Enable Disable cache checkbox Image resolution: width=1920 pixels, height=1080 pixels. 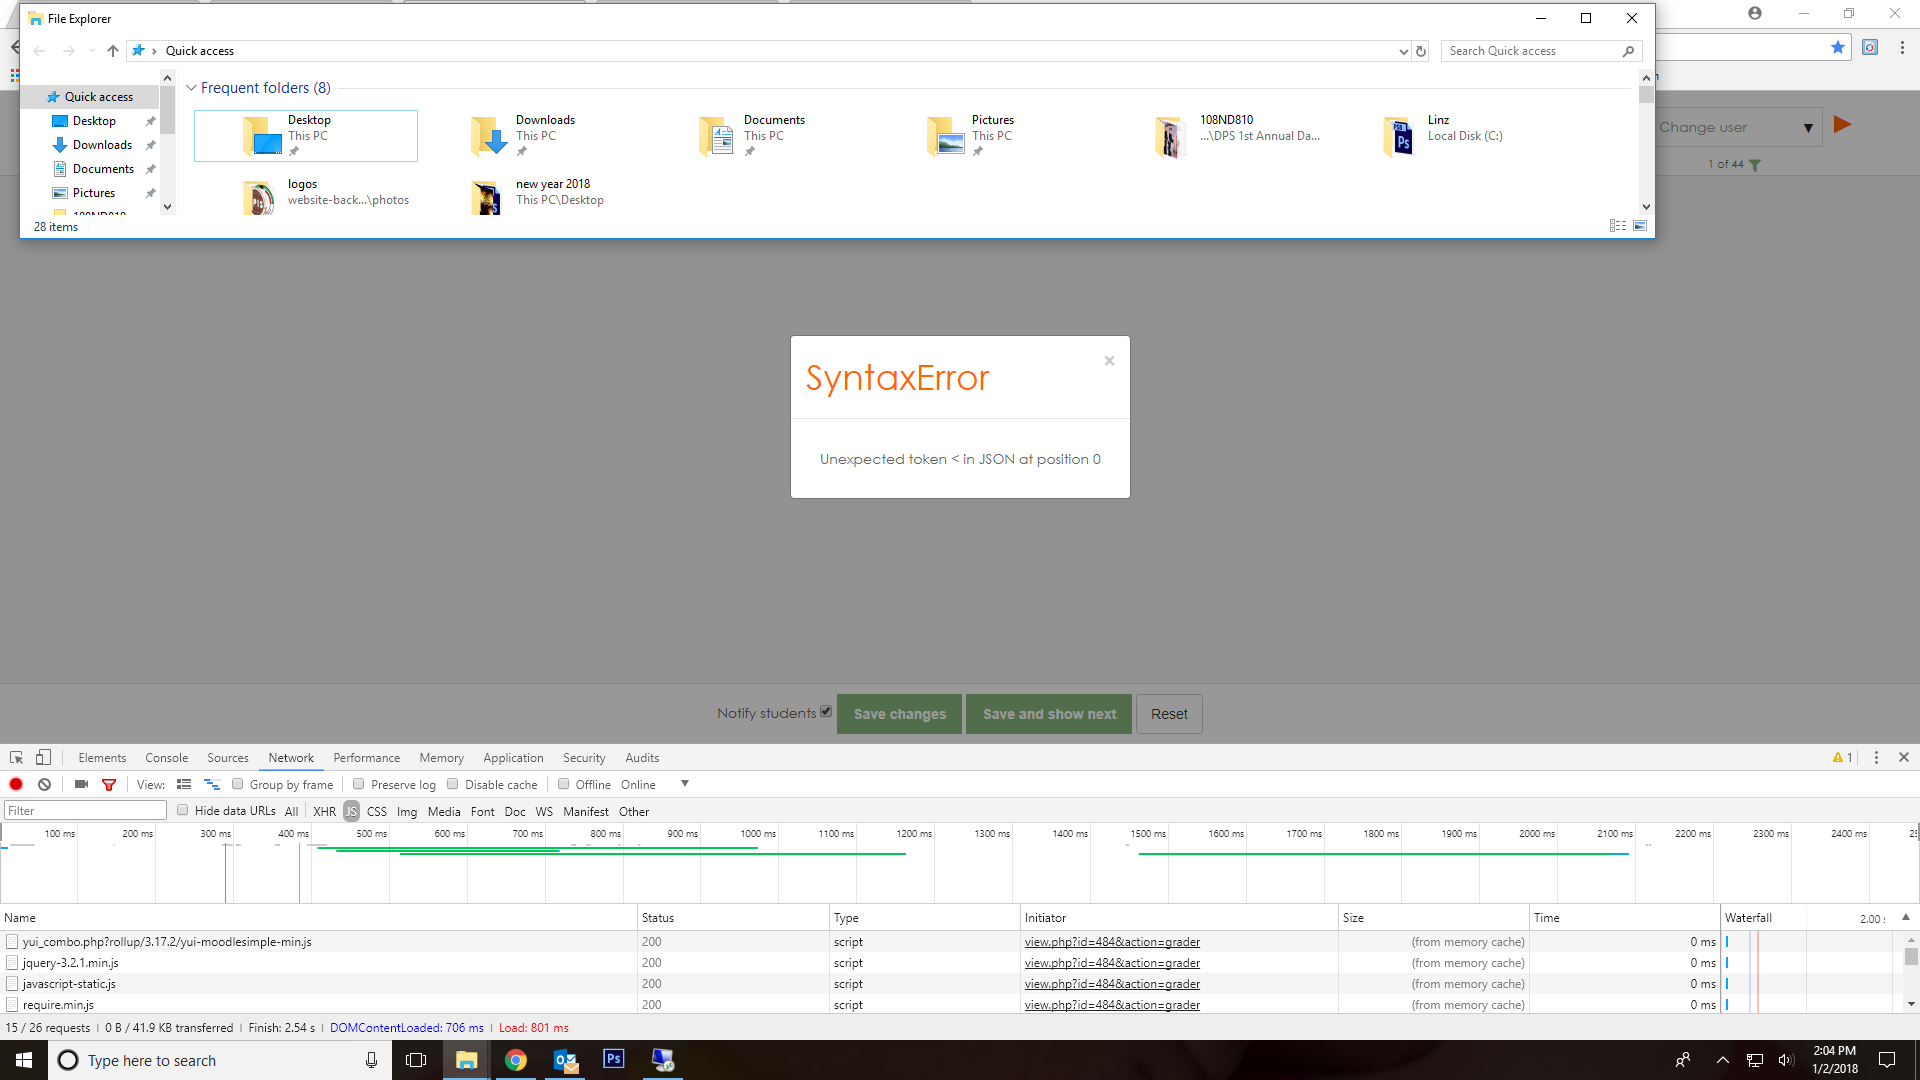[x=453, y=784]
